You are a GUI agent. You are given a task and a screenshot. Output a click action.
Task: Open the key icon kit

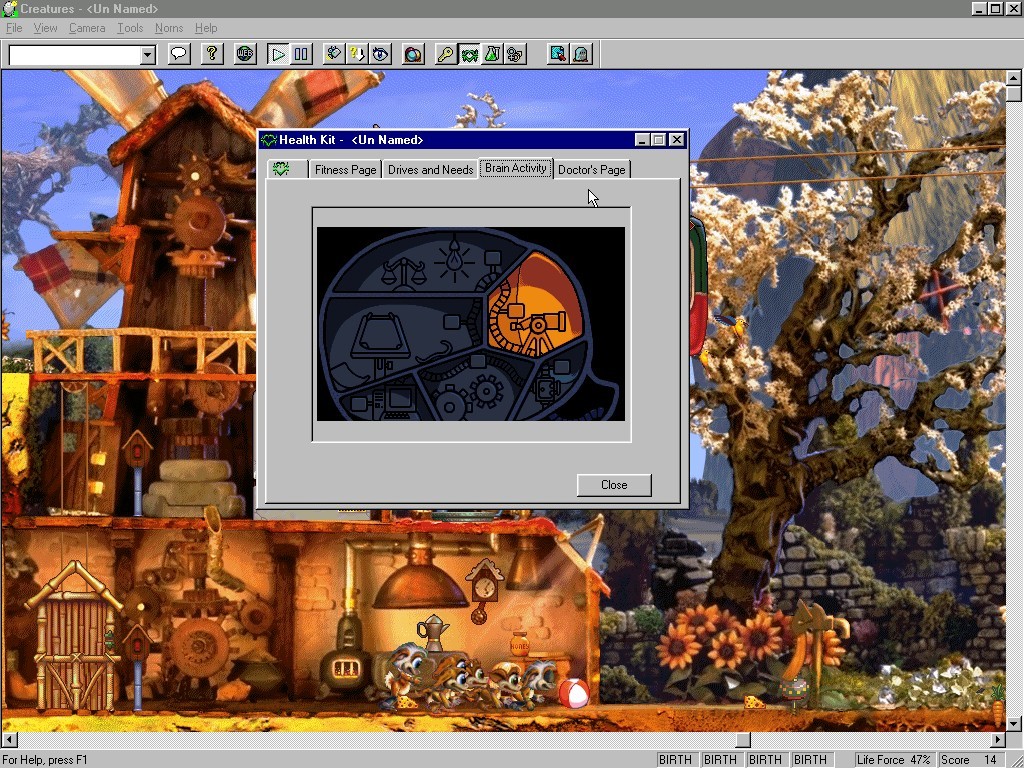coord(446,54)
